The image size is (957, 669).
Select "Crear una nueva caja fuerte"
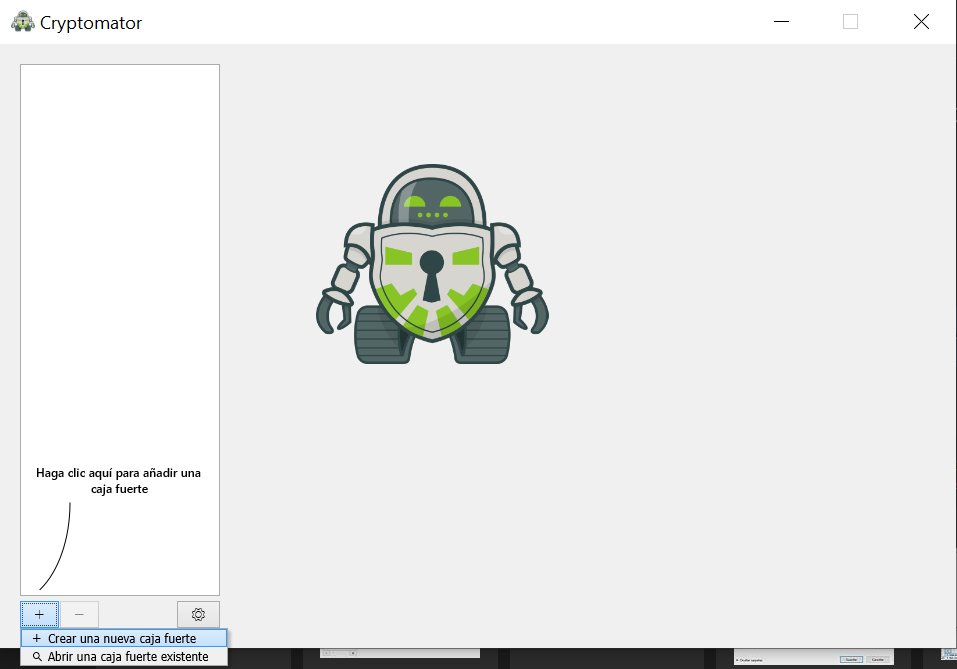click(x=122, y=638)
